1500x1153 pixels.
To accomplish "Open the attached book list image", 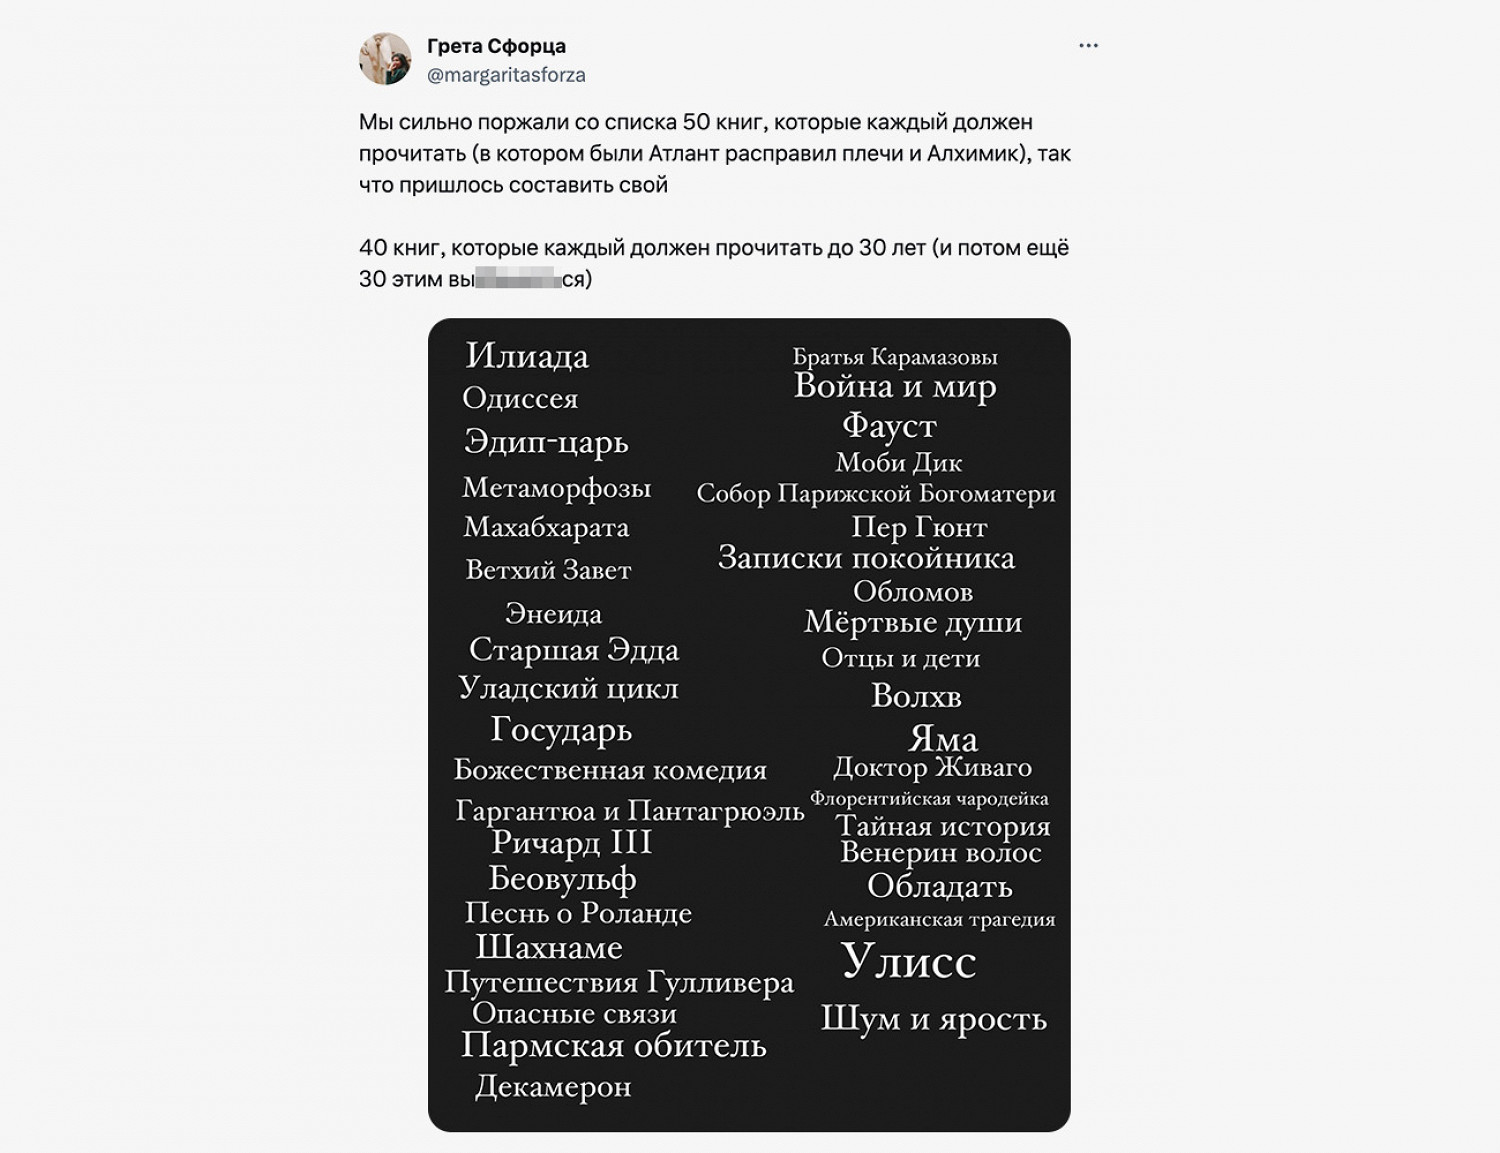I will coord(749,725).
